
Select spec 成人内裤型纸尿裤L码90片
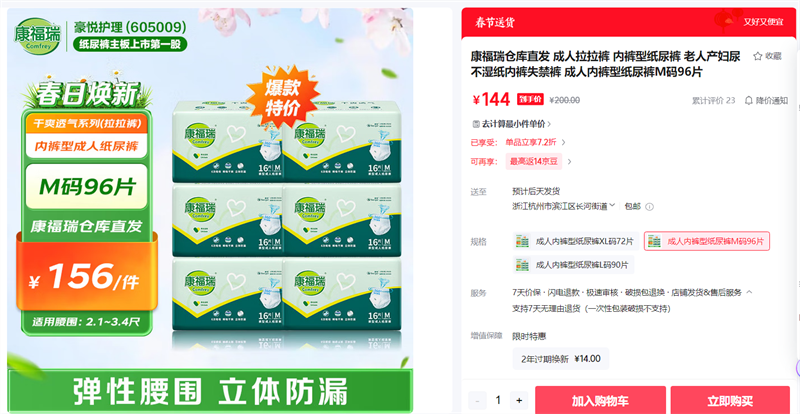pyautogui.click(x=573, y=265)
